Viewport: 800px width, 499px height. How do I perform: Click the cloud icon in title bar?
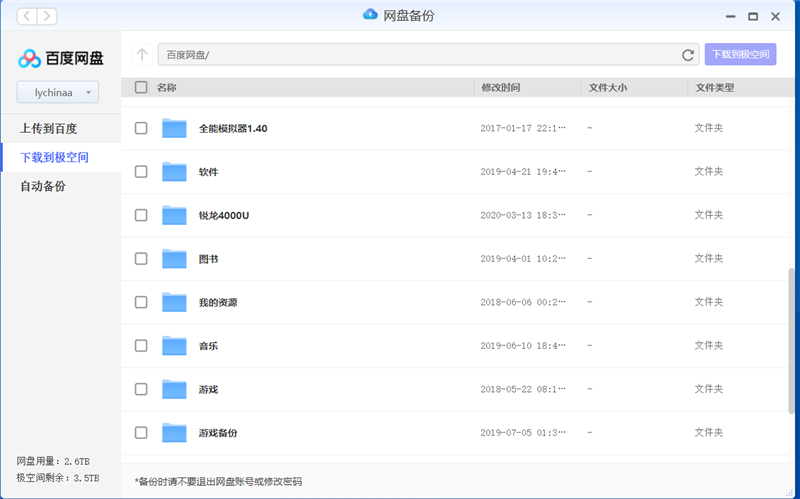[x=370, y=15]
